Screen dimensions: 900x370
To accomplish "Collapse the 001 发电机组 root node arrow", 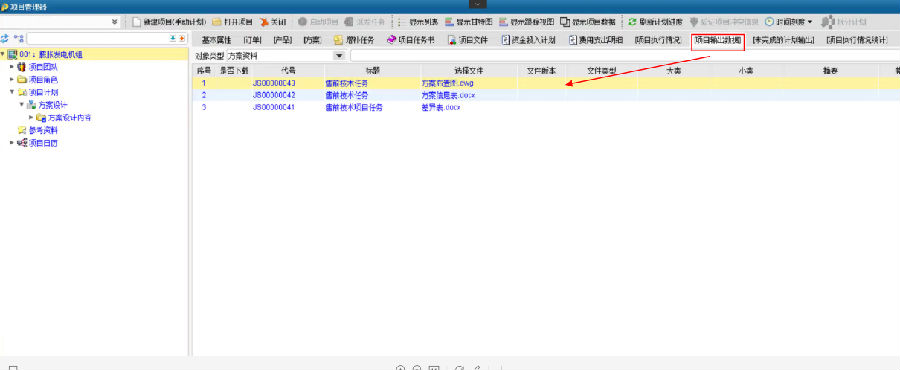I will (3, 54).
